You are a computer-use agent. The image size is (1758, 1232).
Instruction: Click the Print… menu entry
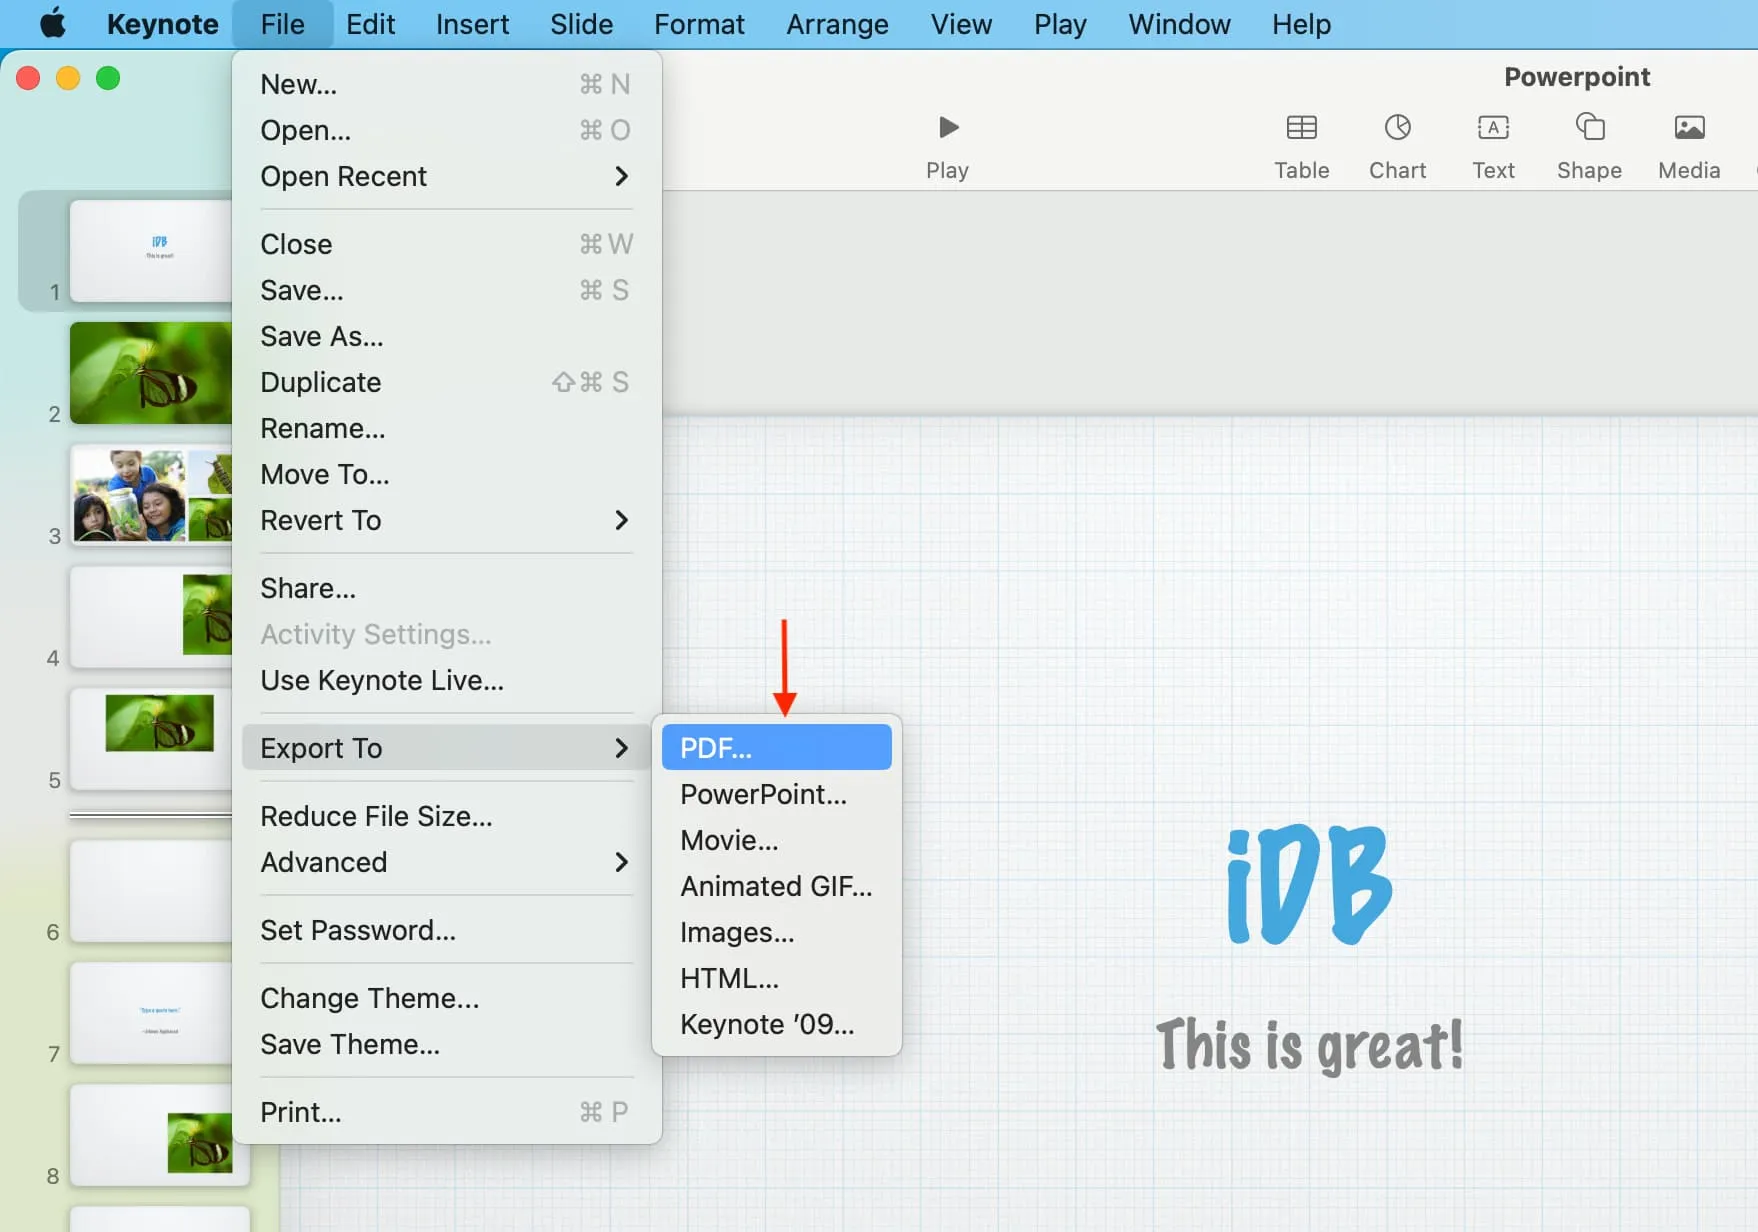[x=301, y=1112]
